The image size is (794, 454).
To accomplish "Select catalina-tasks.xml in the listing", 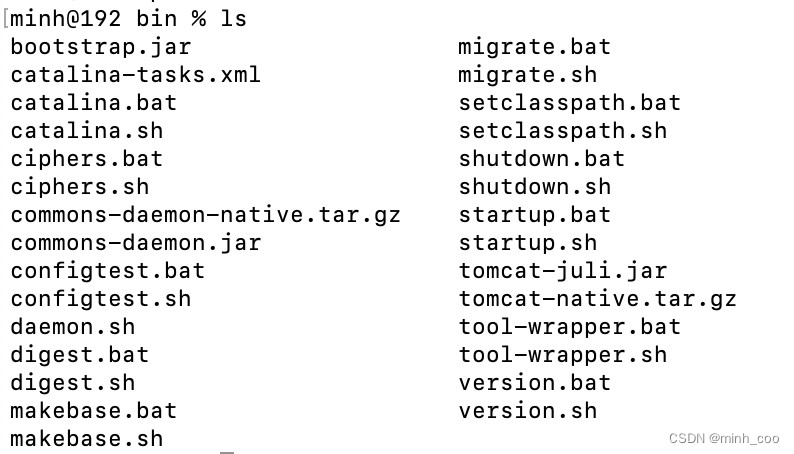I will 135,75.
